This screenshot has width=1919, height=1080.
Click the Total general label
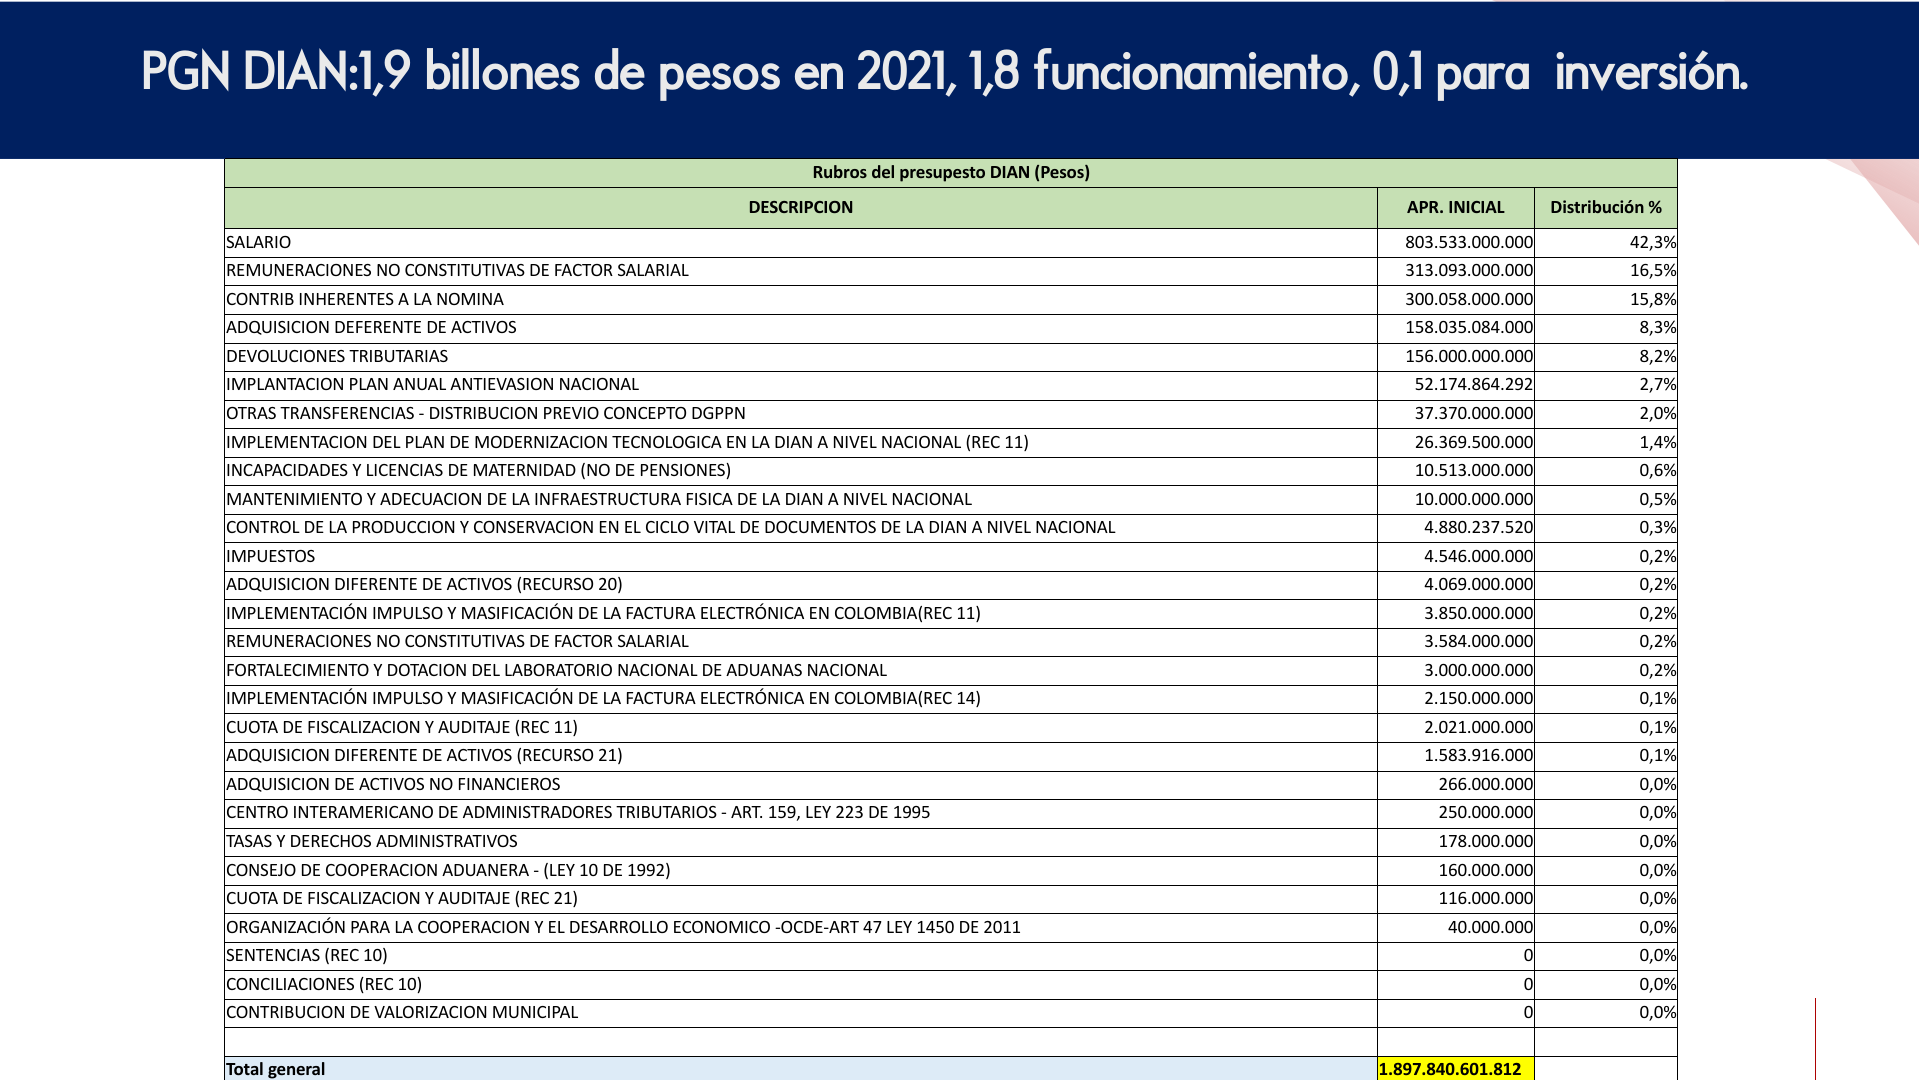pos(275,1069)
